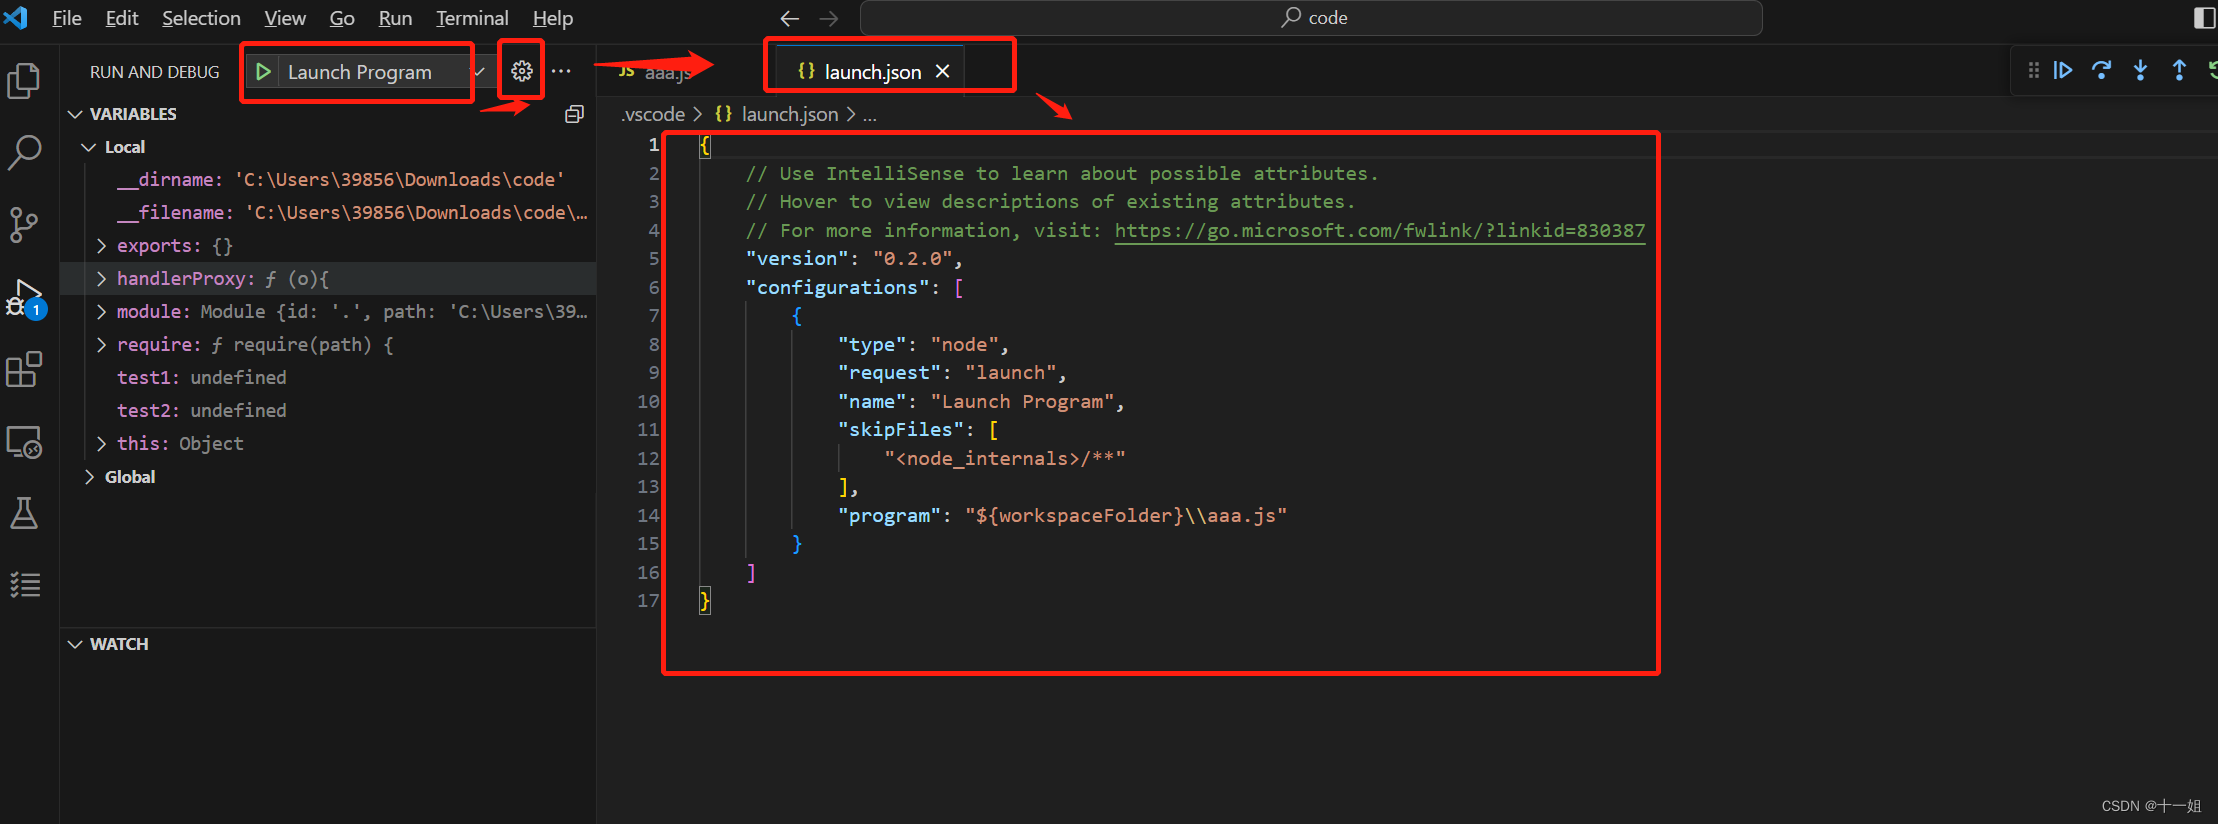Image resolution: width=2218 pixels, height=824 pixels.
Task: Open the File menu
Action: pyautogui.click(x=67, y=18)
